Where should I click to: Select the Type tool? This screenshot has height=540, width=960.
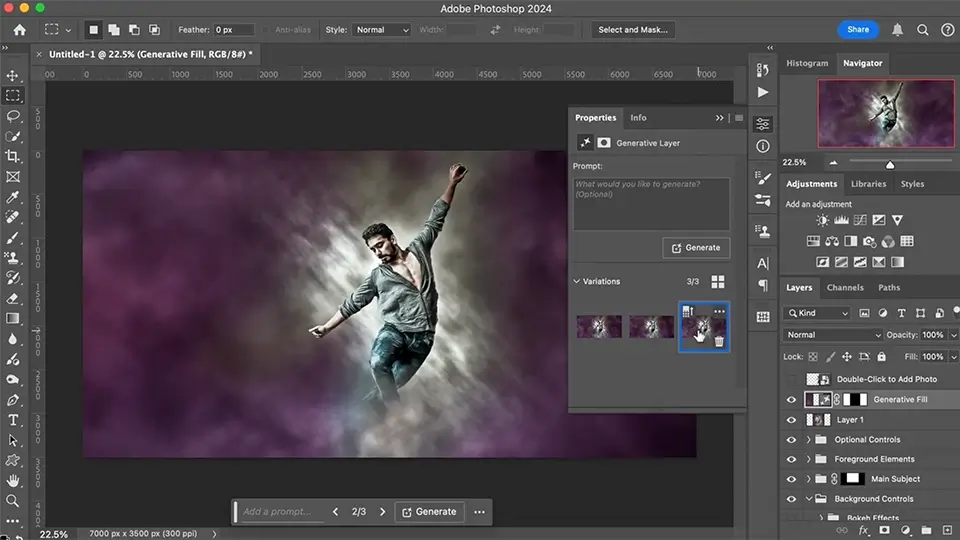point(13,420)
